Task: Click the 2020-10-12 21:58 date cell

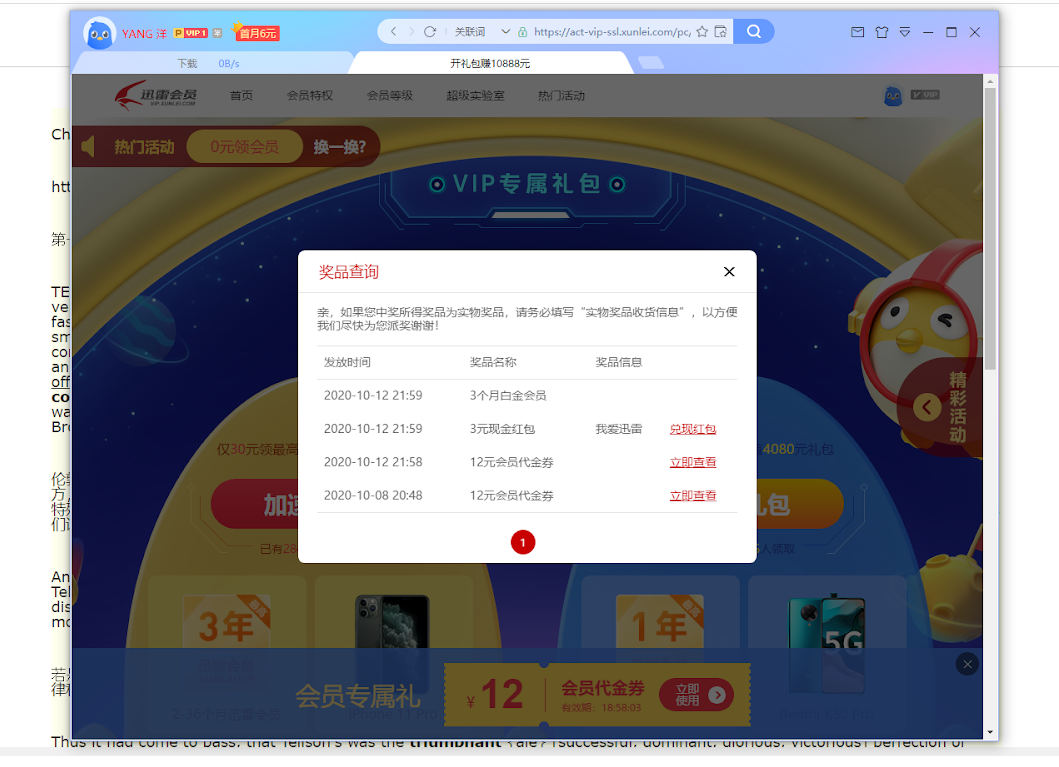Action: click(373, 462)
